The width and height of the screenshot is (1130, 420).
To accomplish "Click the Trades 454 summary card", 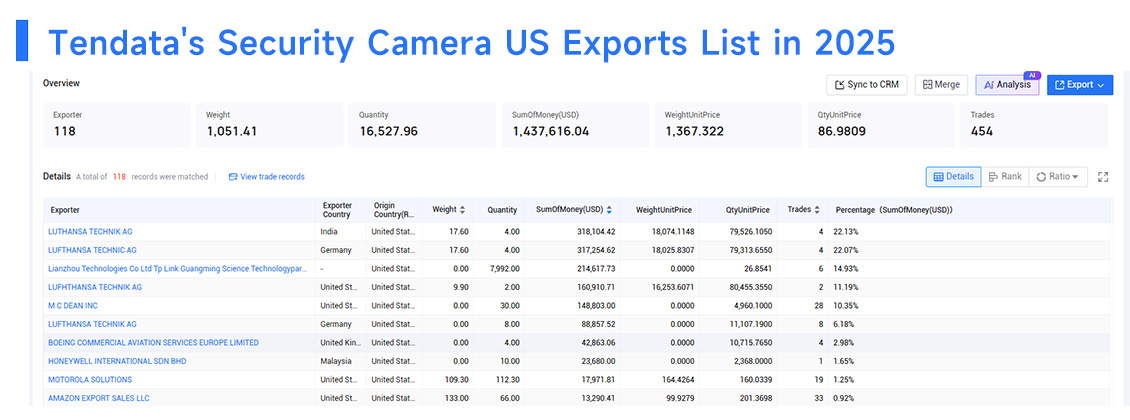I will pyautogui.click(x=1034, y=125).
